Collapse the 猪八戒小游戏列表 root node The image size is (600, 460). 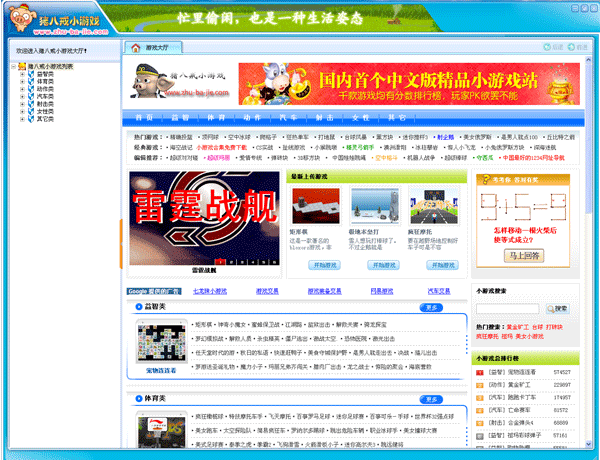point(13,67)
